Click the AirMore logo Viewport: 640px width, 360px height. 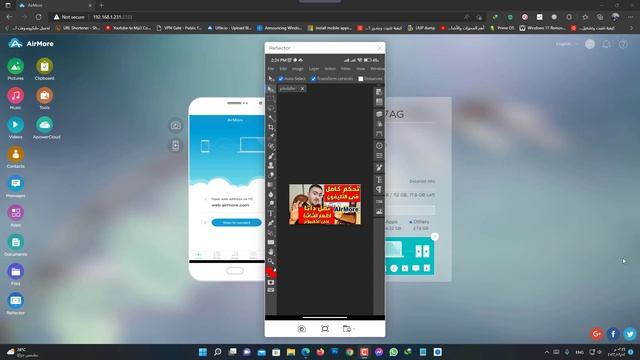click(31, 44)
